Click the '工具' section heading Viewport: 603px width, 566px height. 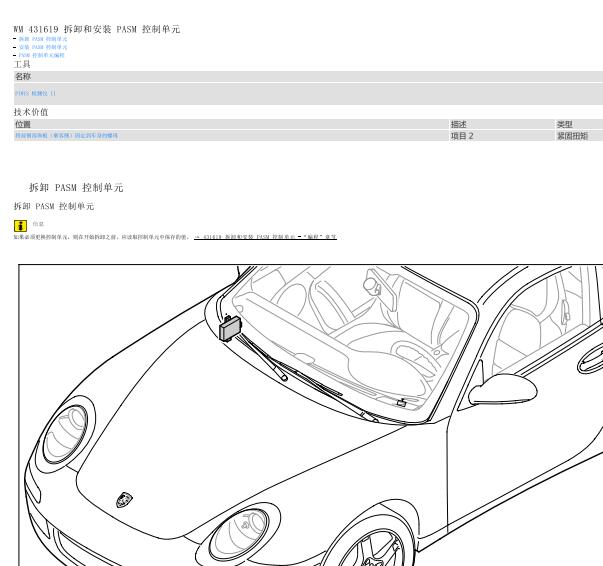pos(22,64)
